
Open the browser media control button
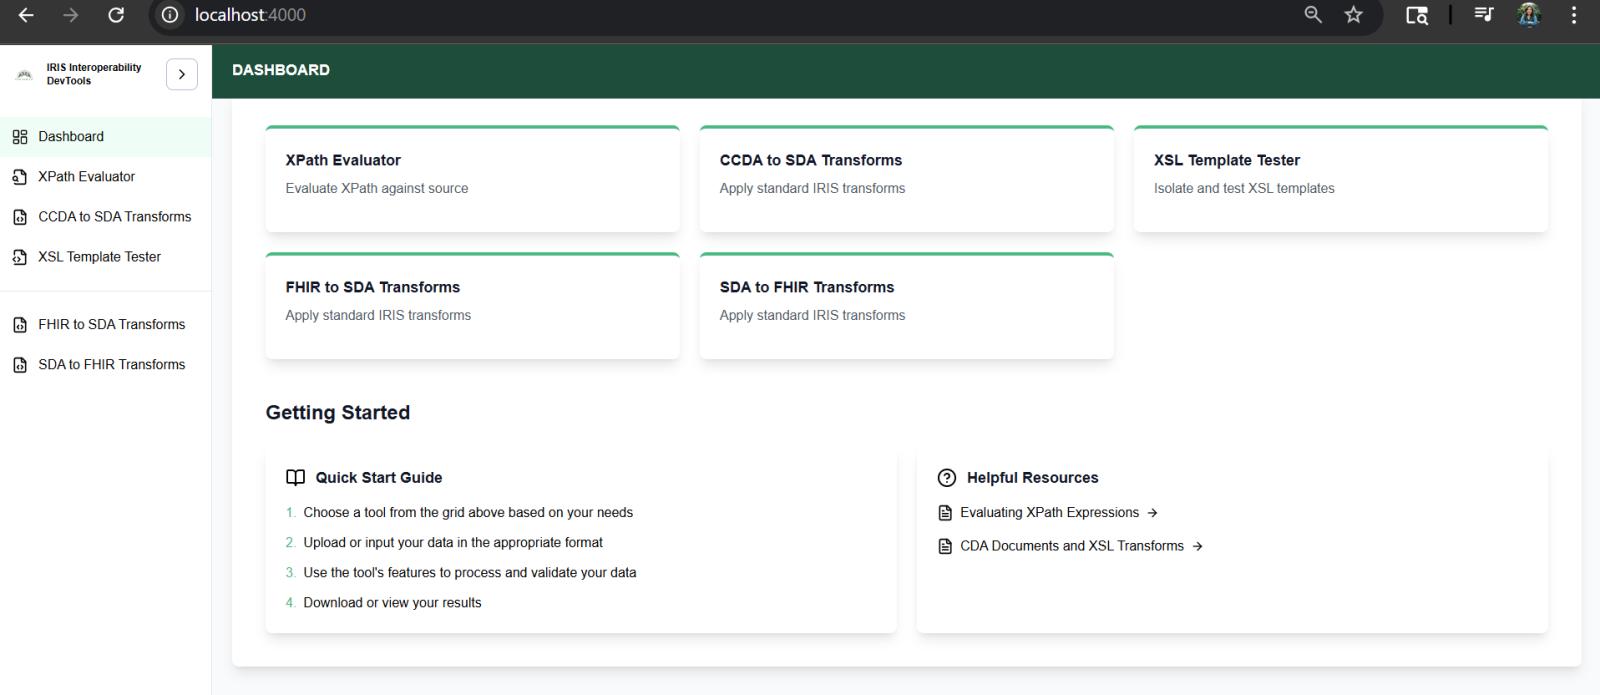coord(1483,15)
